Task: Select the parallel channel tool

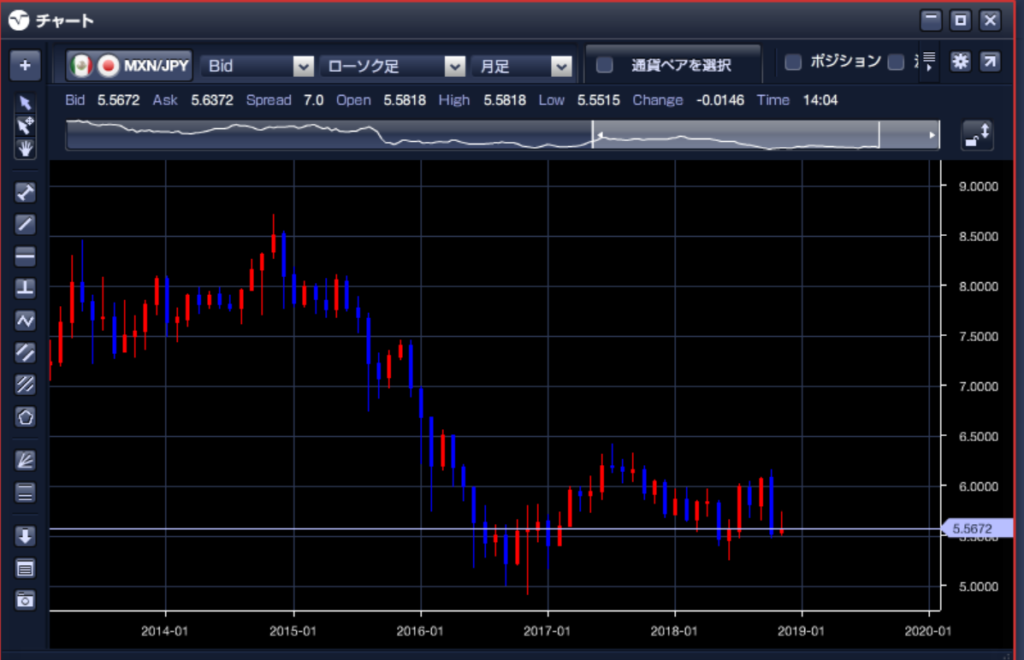Action: point(25,353)
